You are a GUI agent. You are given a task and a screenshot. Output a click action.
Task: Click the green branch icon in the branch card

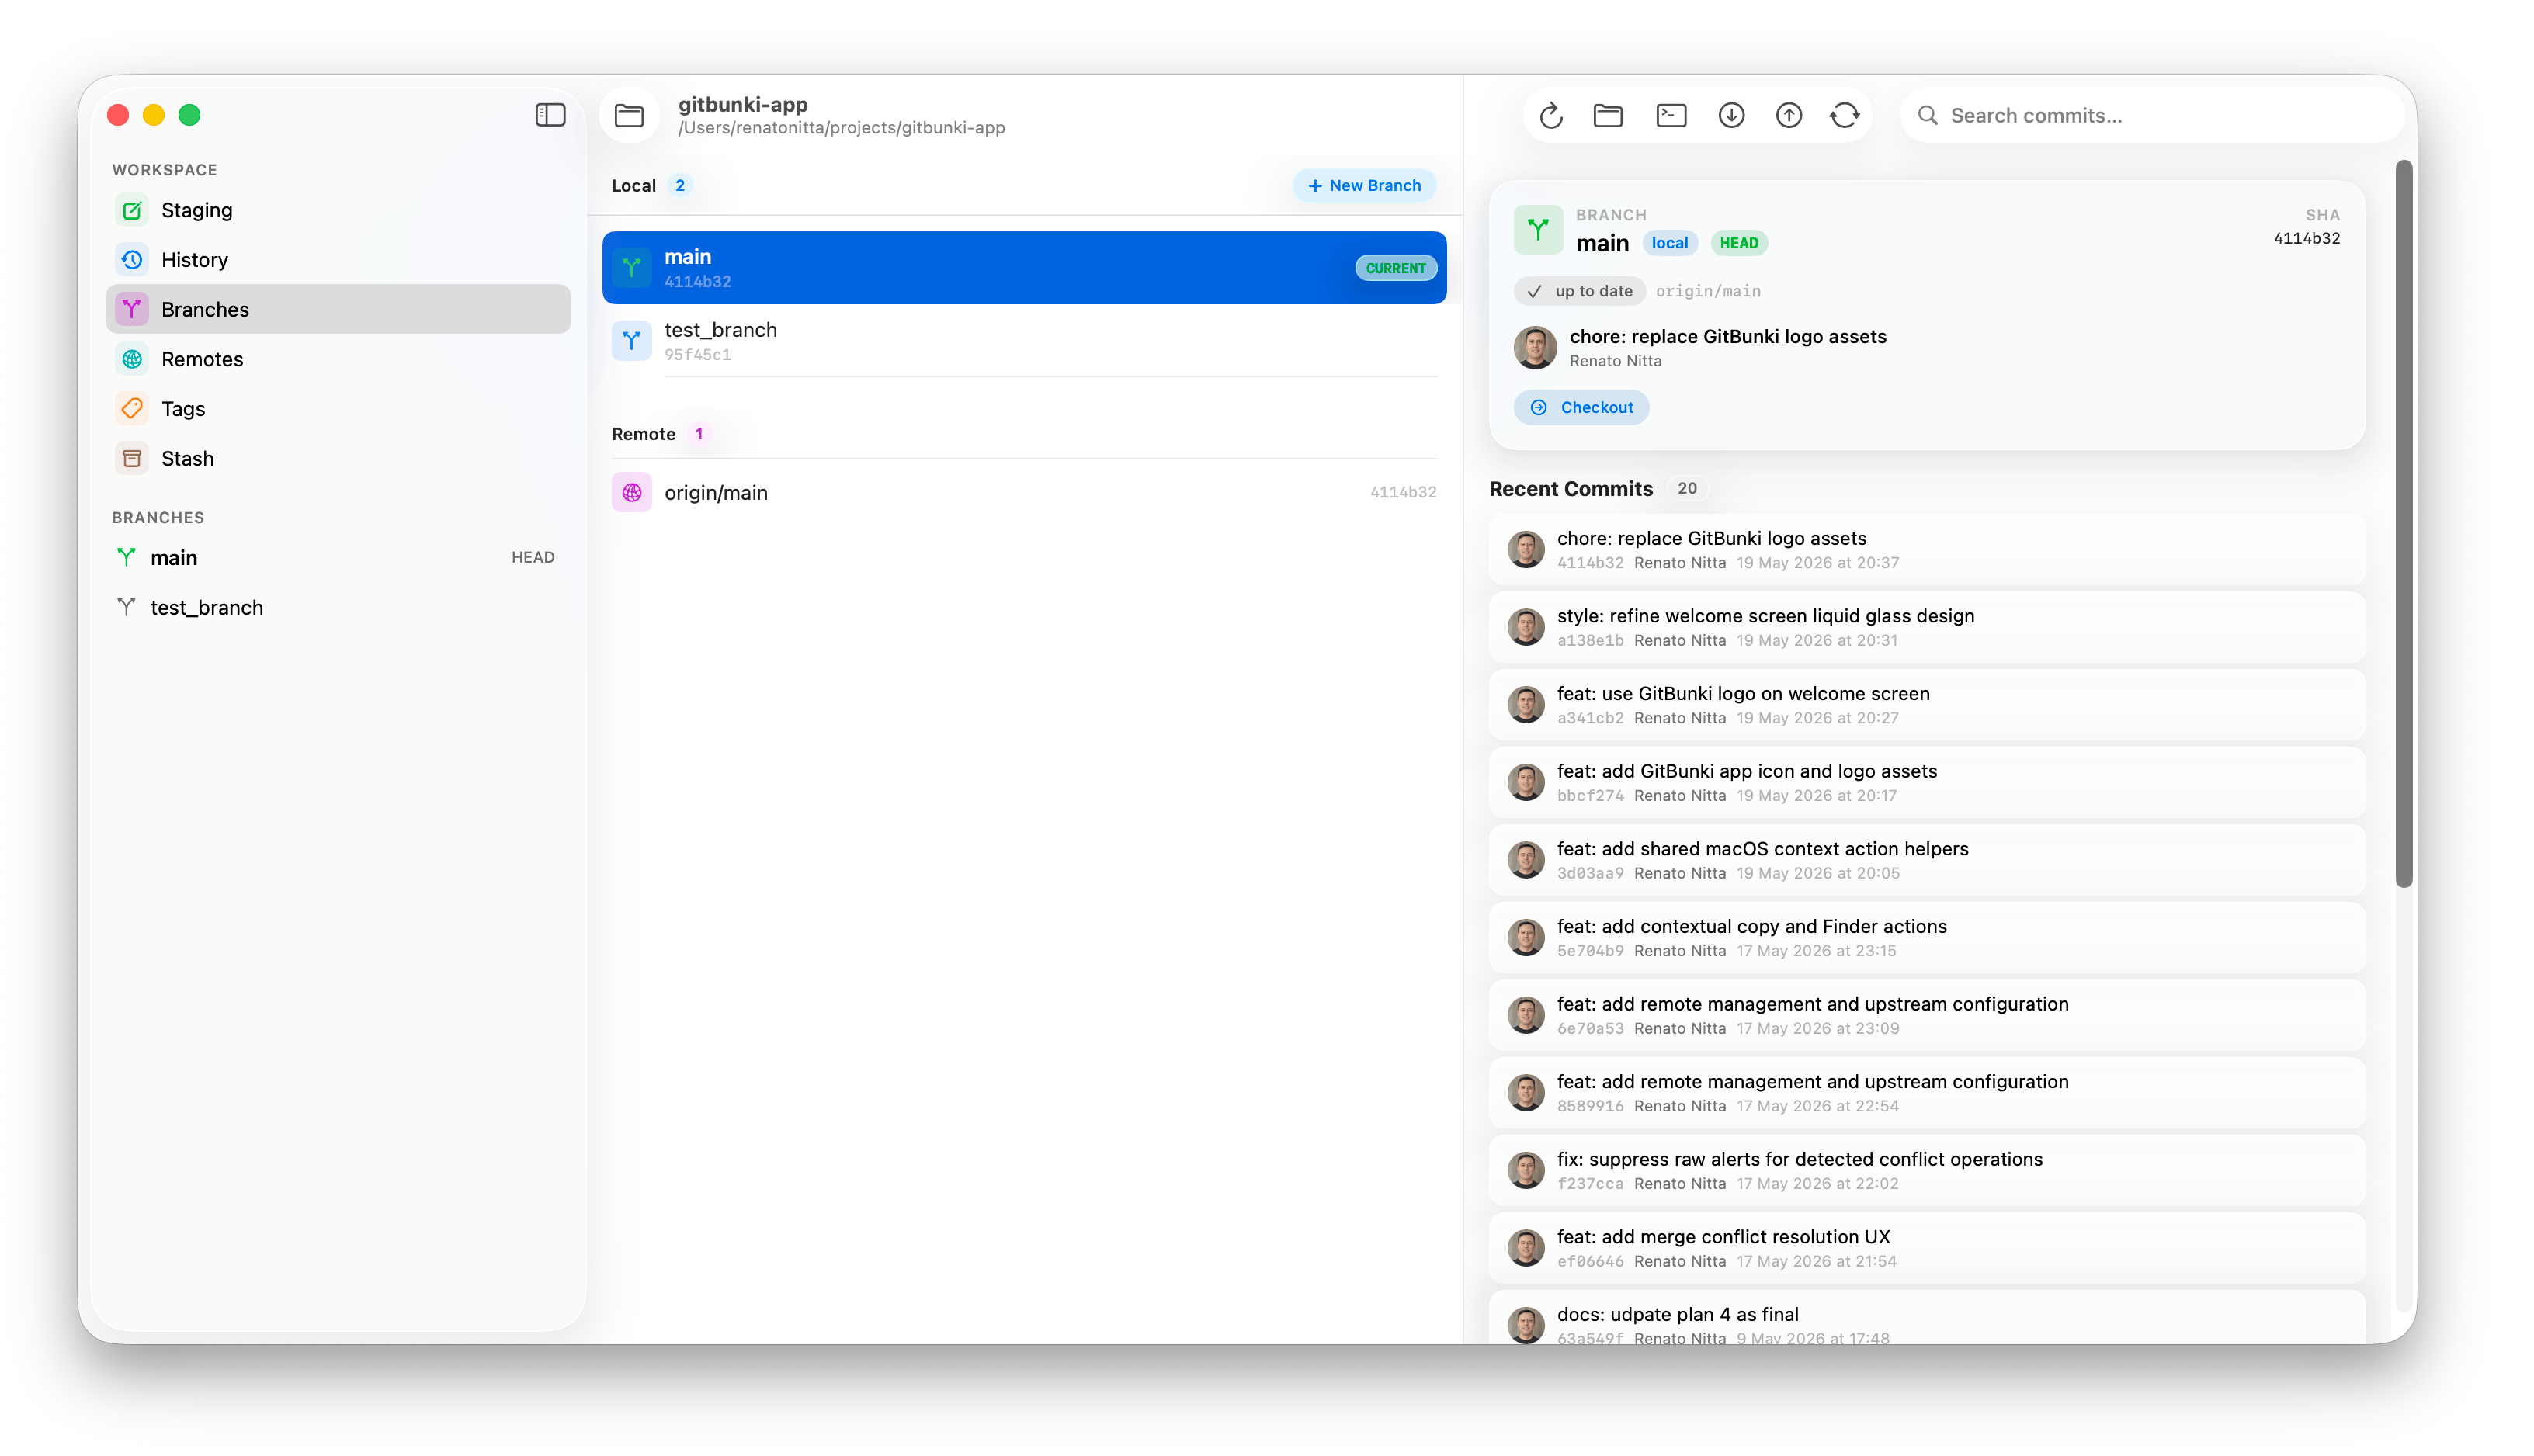coord(1538,230)
